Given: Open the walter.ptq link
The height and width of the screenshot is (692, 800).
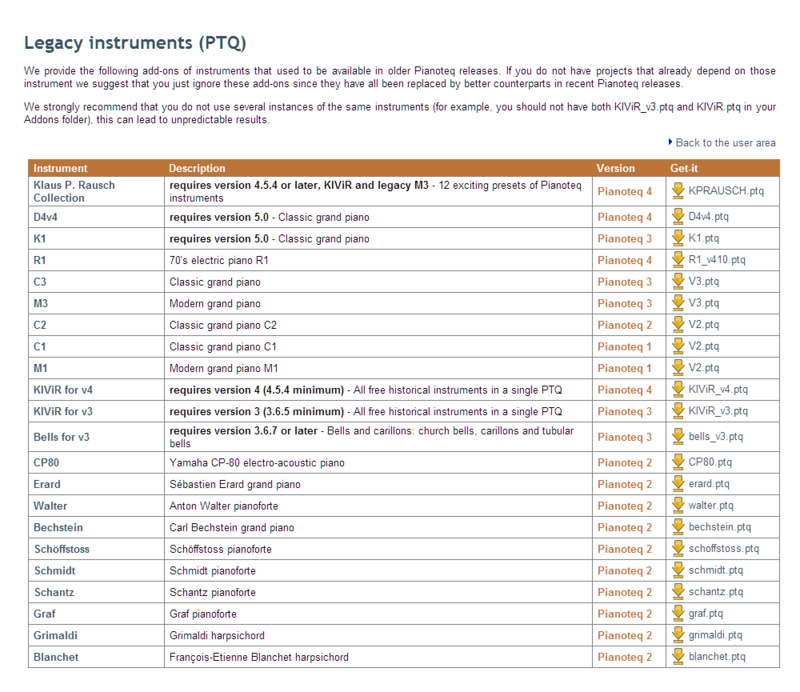Looking at the screenshot, I should coord(711,505).
